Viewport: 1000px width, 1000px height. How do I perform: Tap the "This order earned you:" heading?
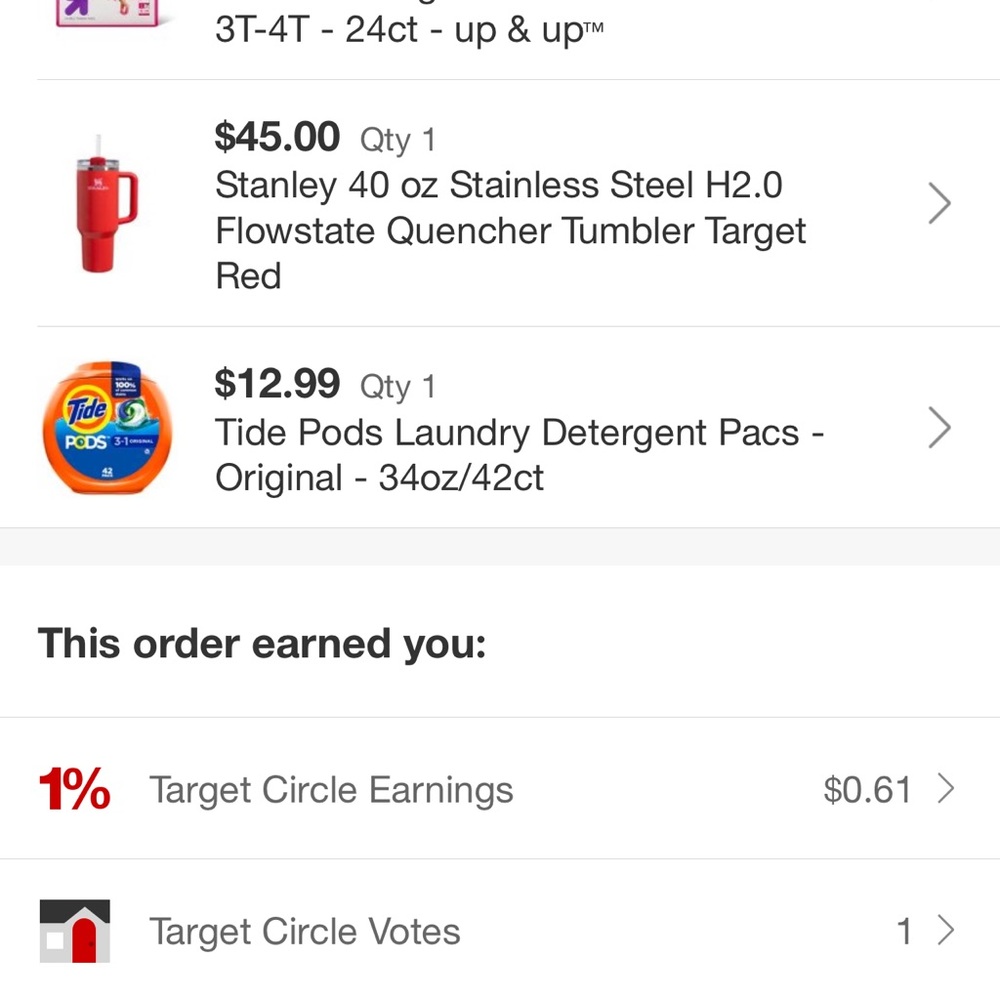pyautogui.click(x=262, y=644)
